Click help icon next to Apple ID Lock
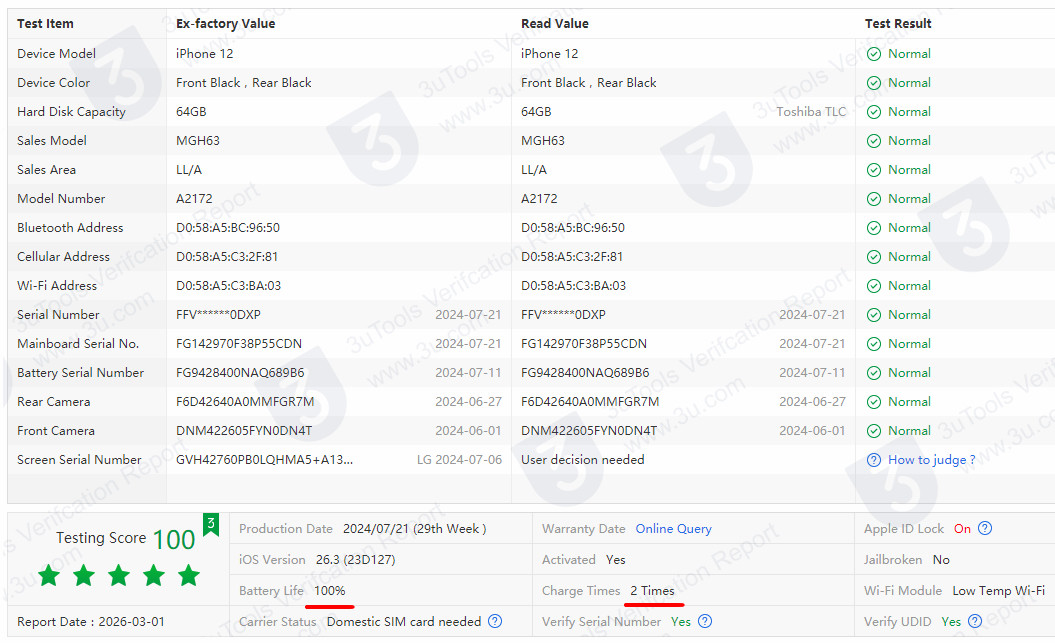Screen dimensions: 1055x643 click(985, 529)
